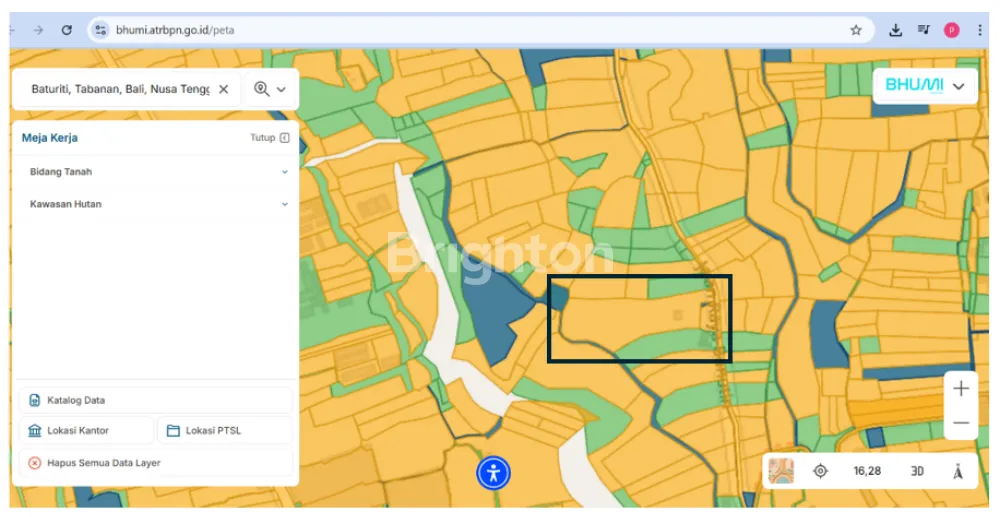This screenshot has height=517, width=1000.
Task: Expand the Bidang Tanah layer section
Action: pyautogui.click(x=284, y=172)
